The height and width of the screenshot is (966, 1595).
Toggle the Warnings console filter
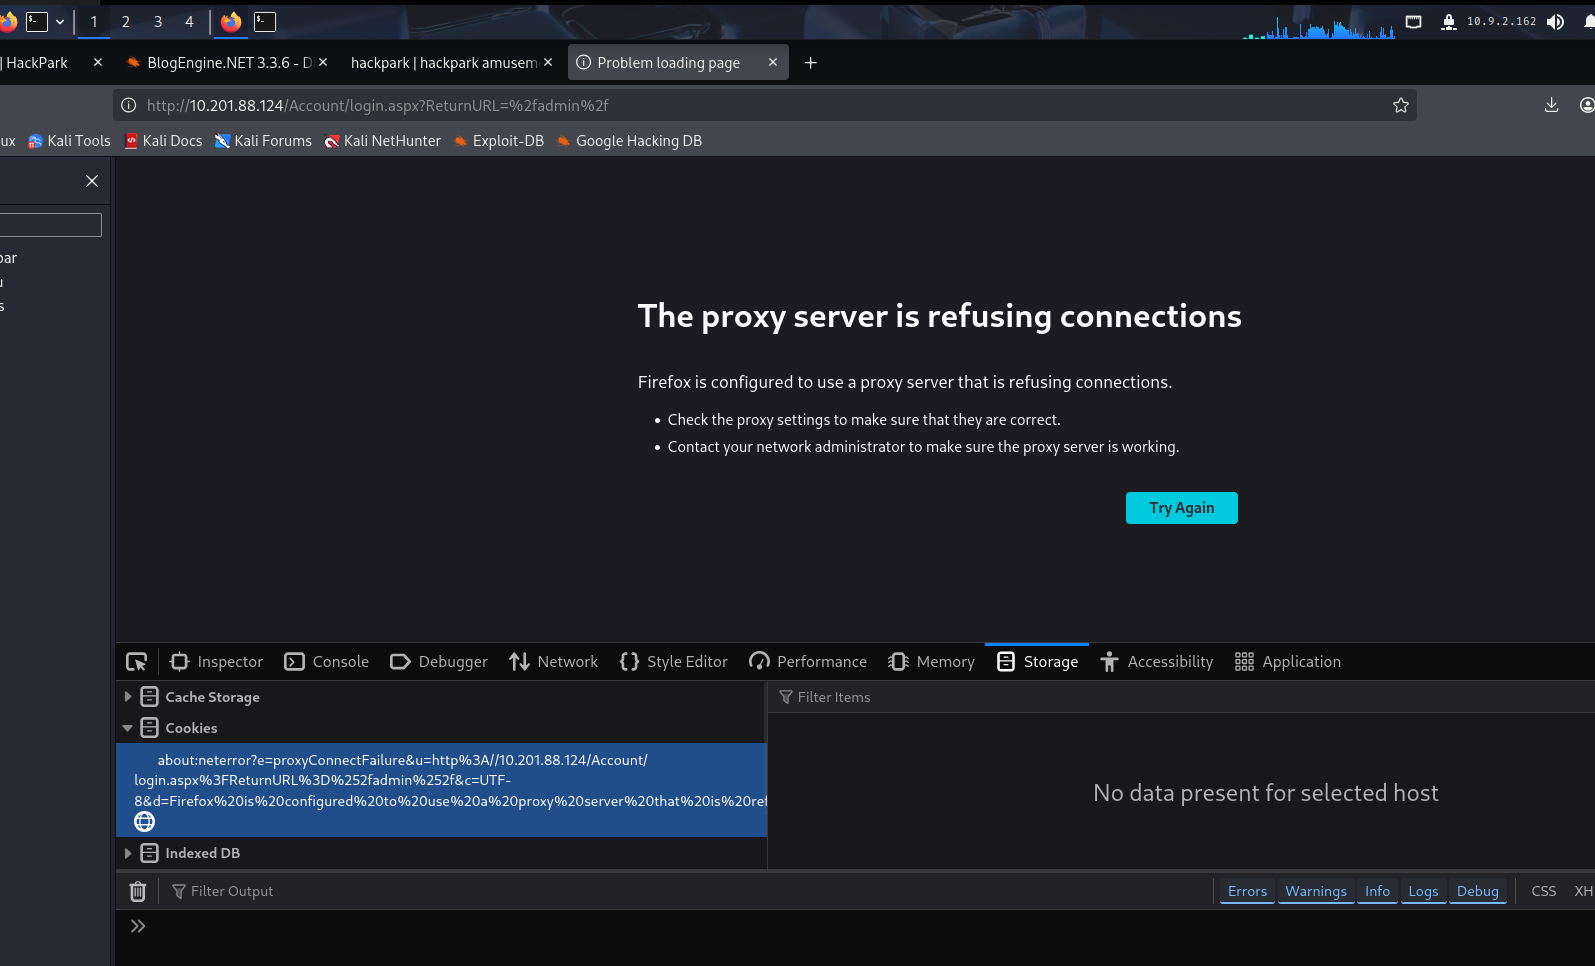(1315, 891)
